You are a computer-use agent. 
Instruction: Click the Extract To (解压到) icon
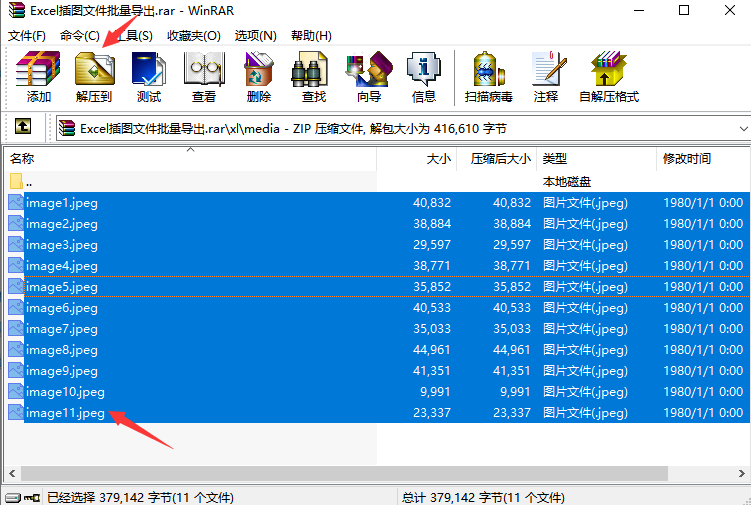[94, 69]
